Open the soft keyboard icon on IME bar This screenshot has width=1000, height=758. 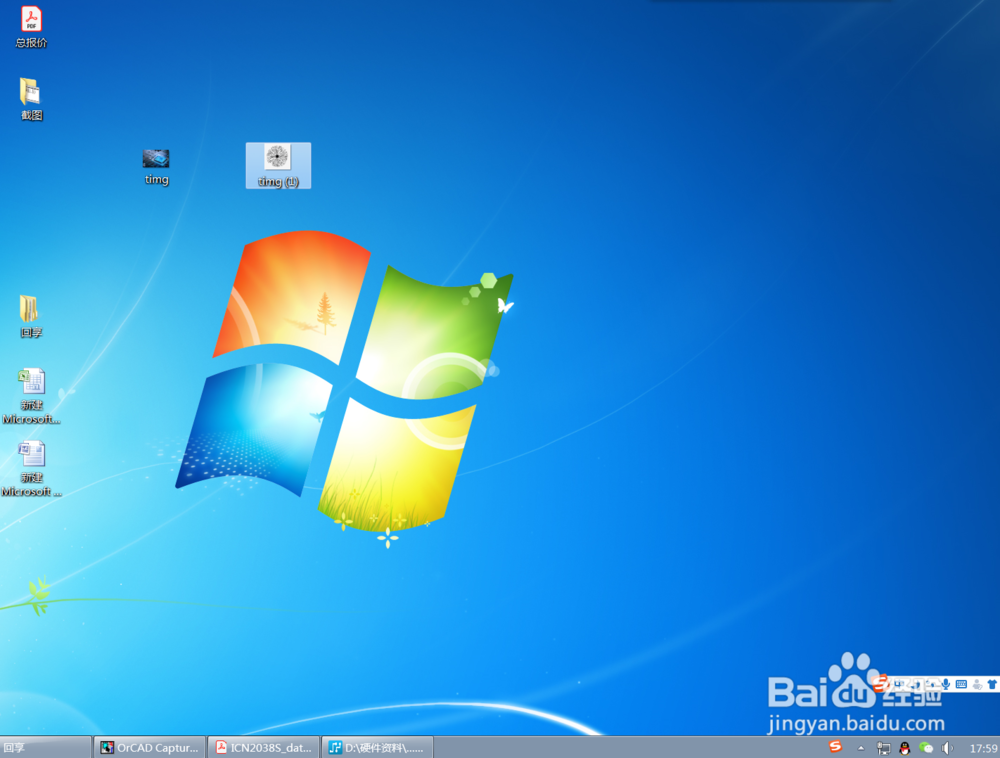tap(961, 684)
